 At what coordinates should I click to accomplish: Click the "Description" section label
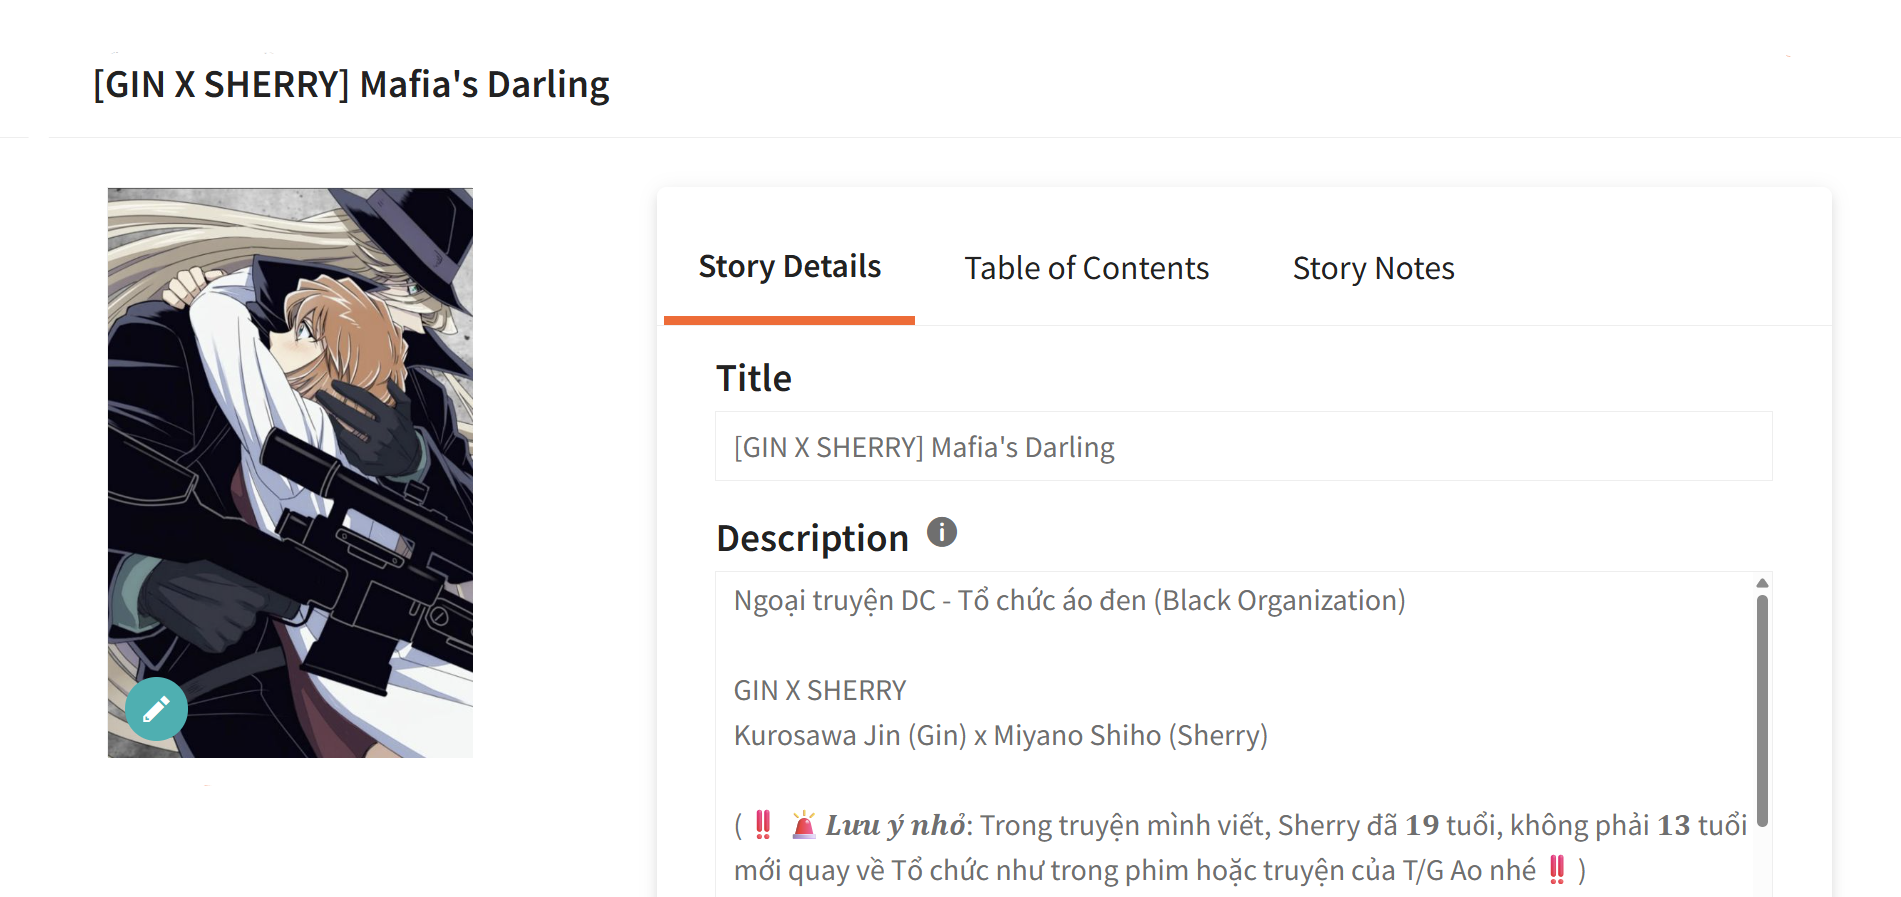point(812,538)
